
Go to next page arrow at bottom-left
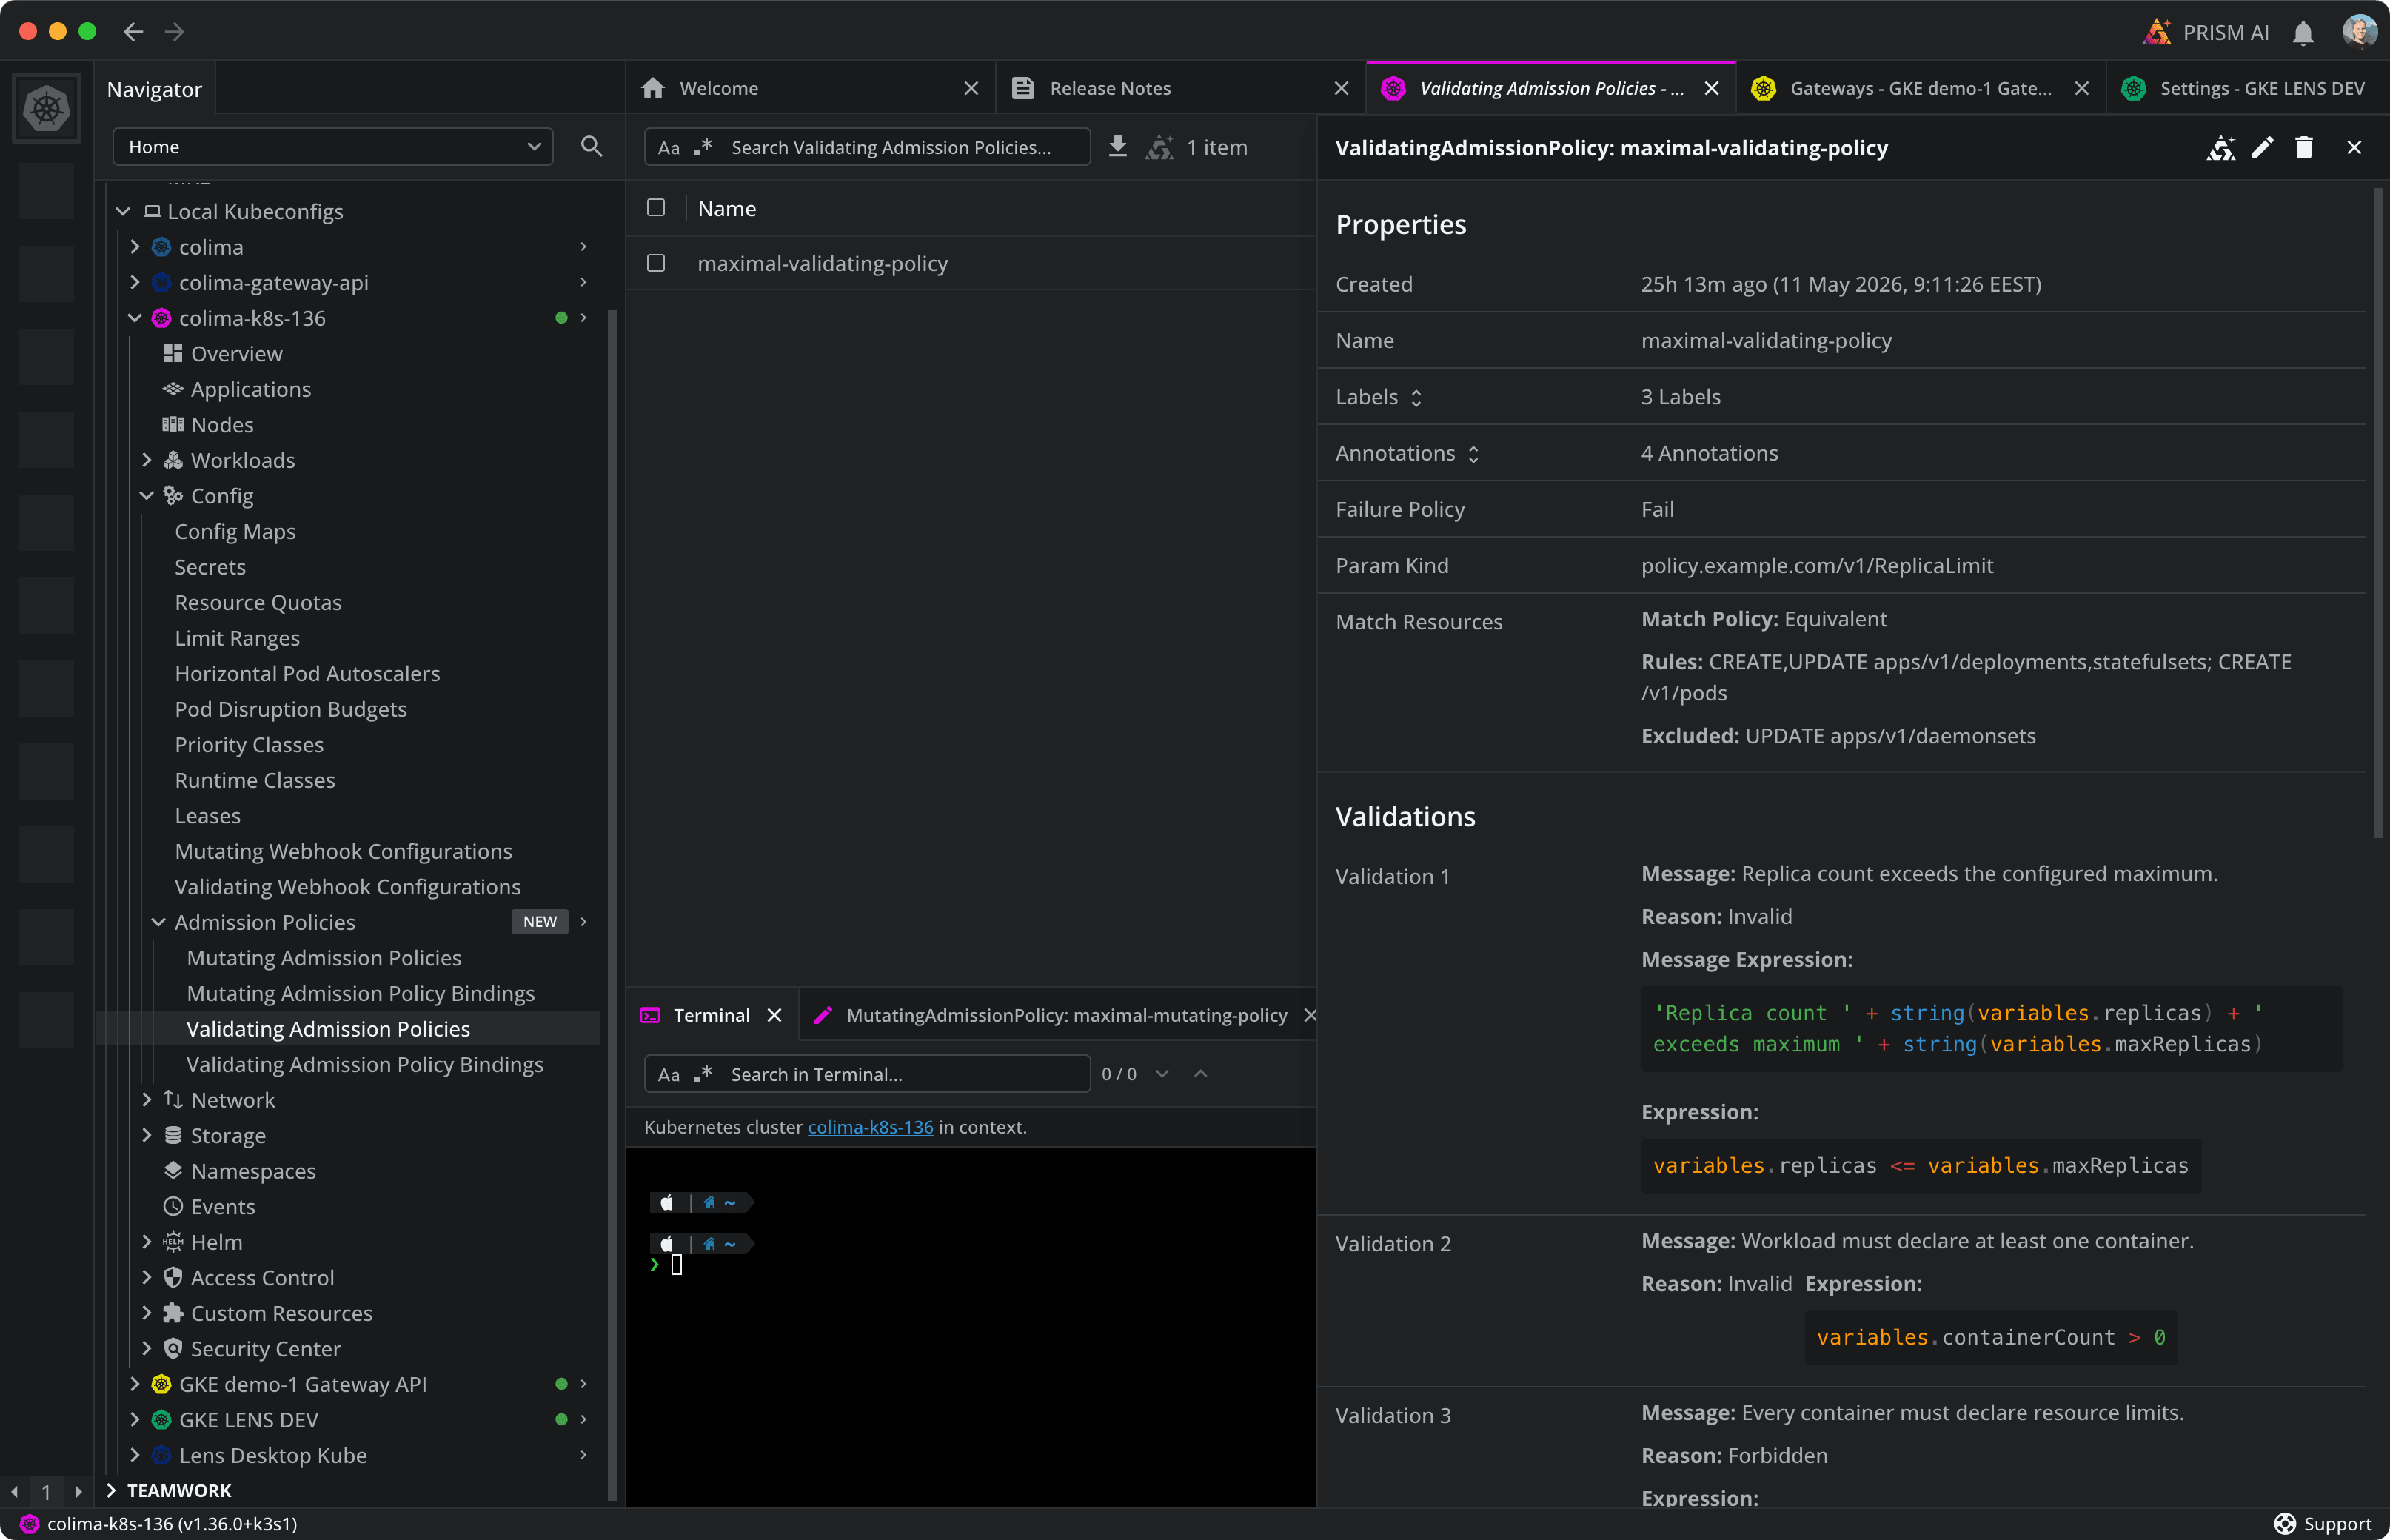click(x=78, y=1491)
